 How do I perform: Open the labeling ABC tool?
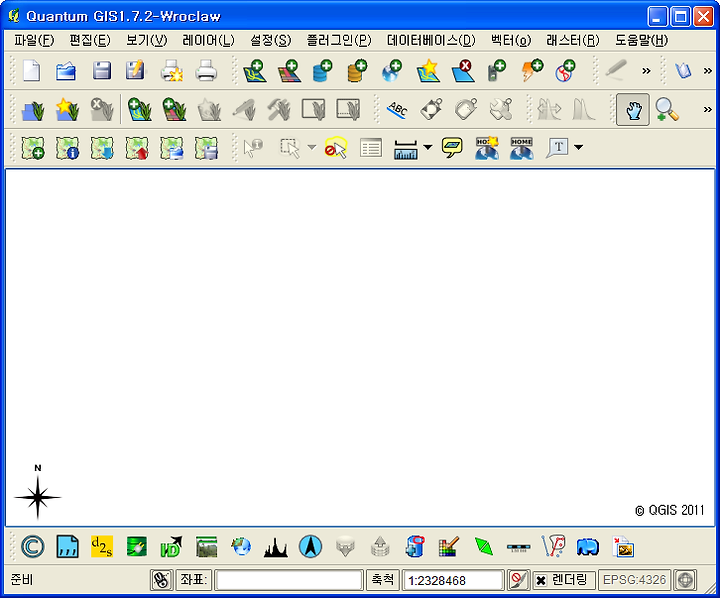pos(397,110)
